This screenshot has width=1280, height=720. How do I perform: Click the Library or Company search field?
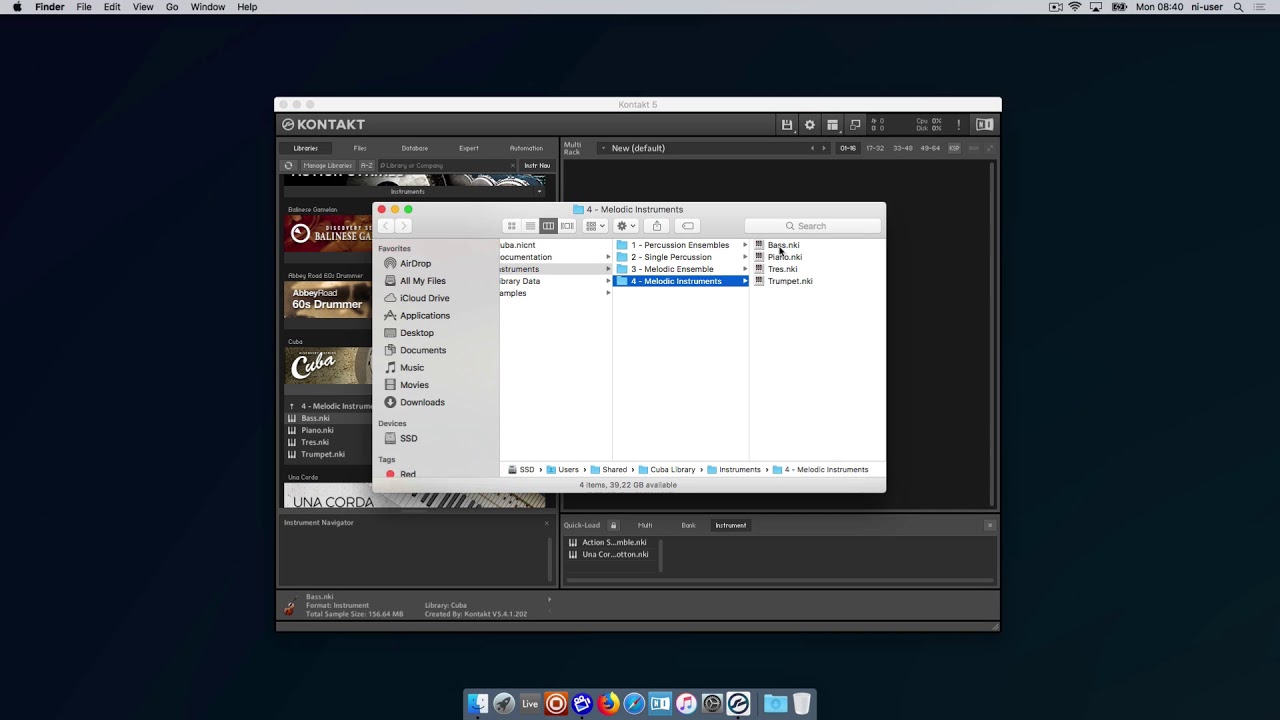pyautogui.click(x=446, y=165)
